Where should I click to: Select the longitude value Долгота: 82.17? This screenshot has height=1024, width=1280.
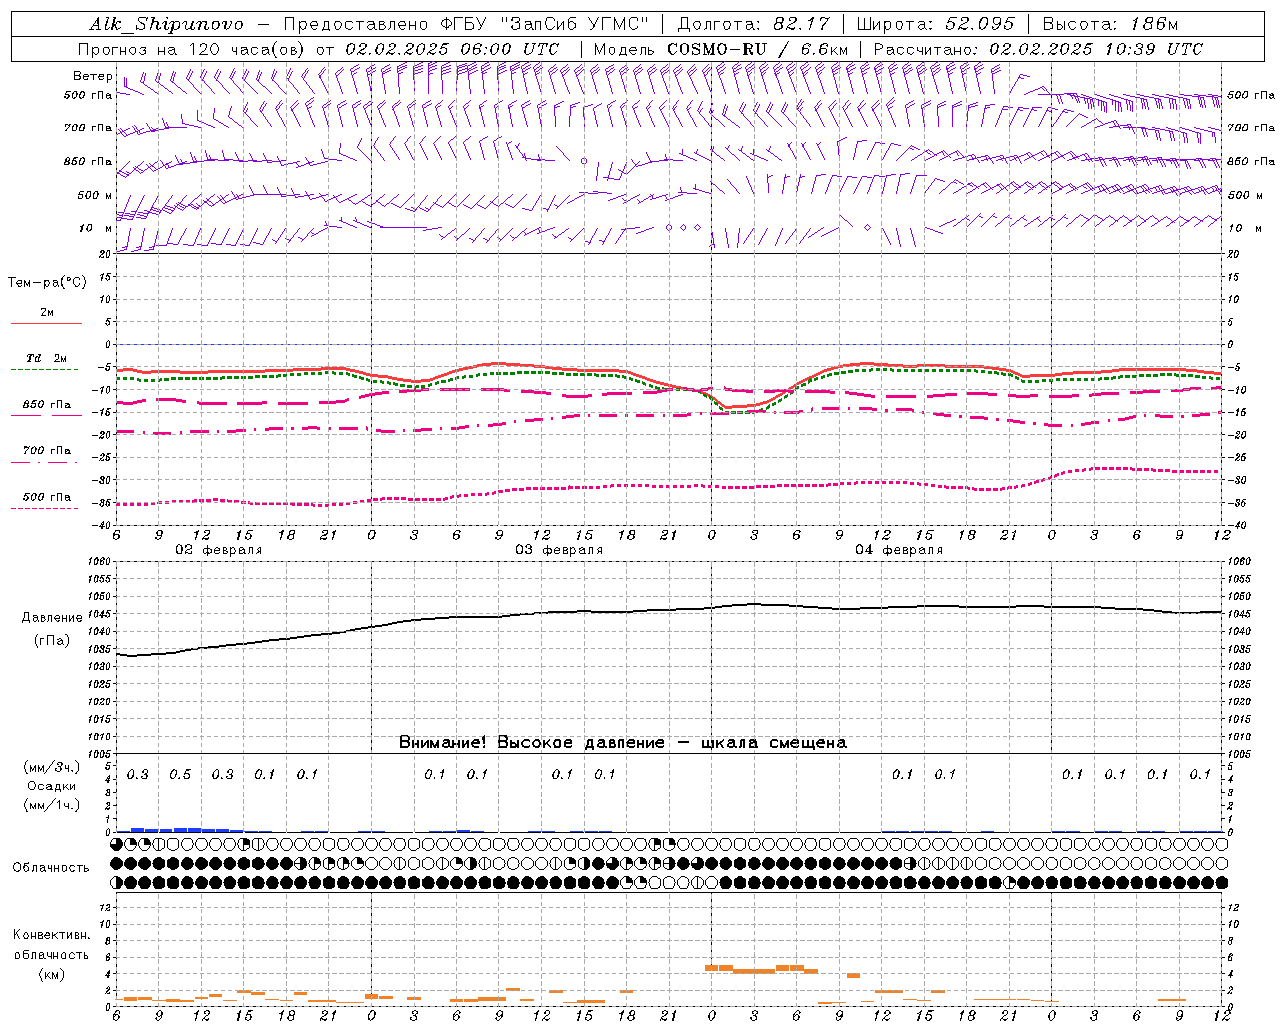tap(753, 24)
